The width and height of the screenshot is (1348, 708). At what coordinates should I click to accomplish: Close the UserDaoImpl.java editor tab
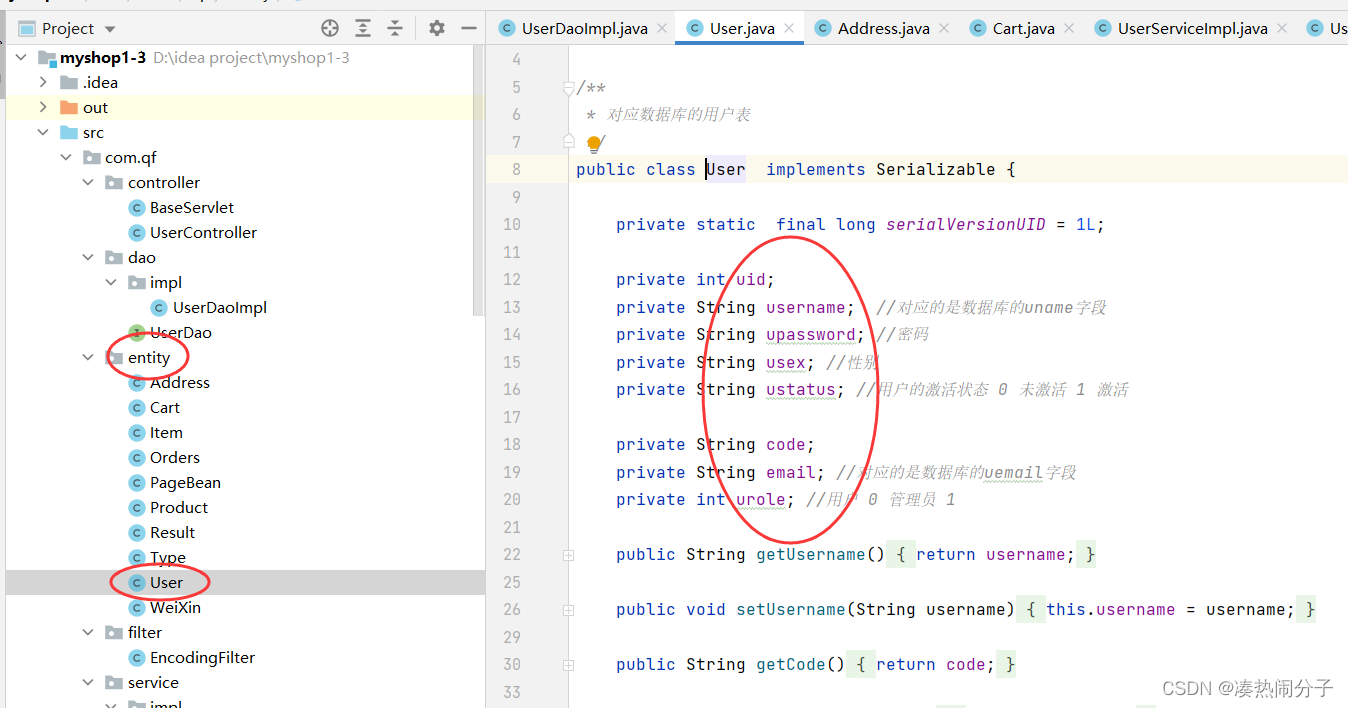[660, 28]
